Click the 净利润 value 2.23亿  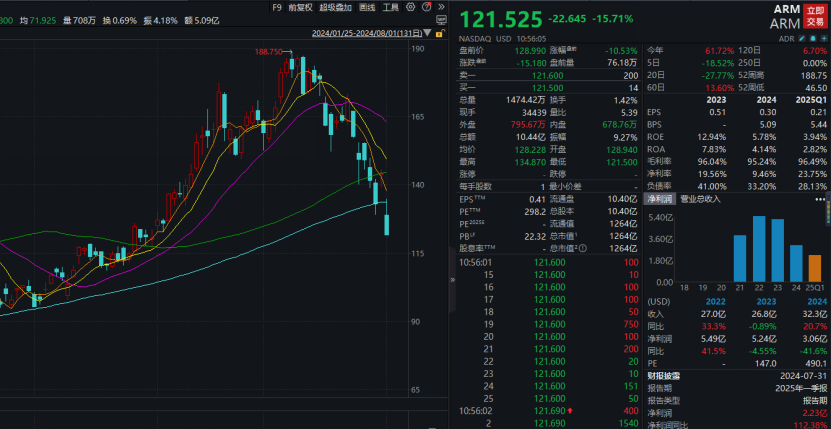[x=816, y=413]
